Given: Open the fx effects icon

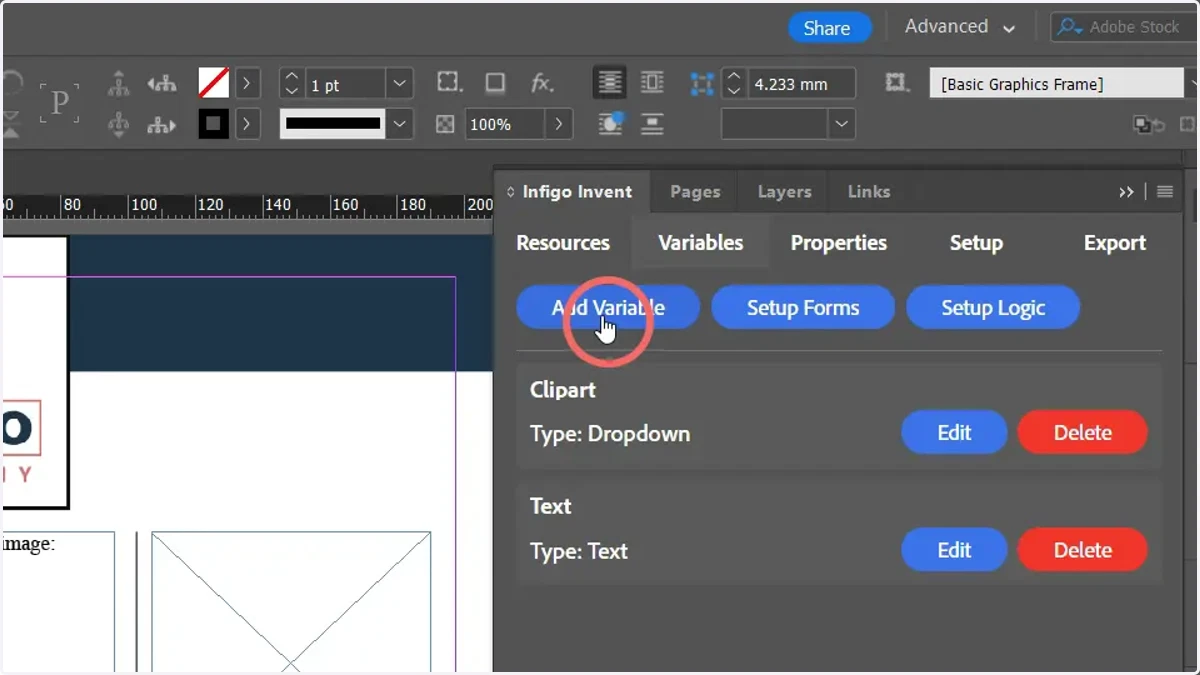Looking at the screenshot, I should click(x=542, y=83).
